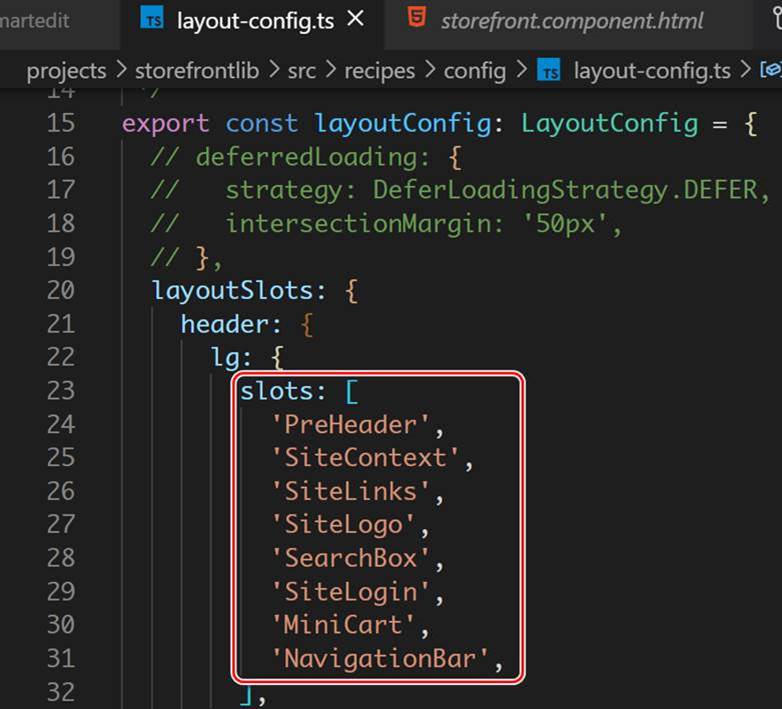Expand chevron after 'storefrontlib' breadcrumb
This screenshot has height=709, width=782.
pos(274,70)
